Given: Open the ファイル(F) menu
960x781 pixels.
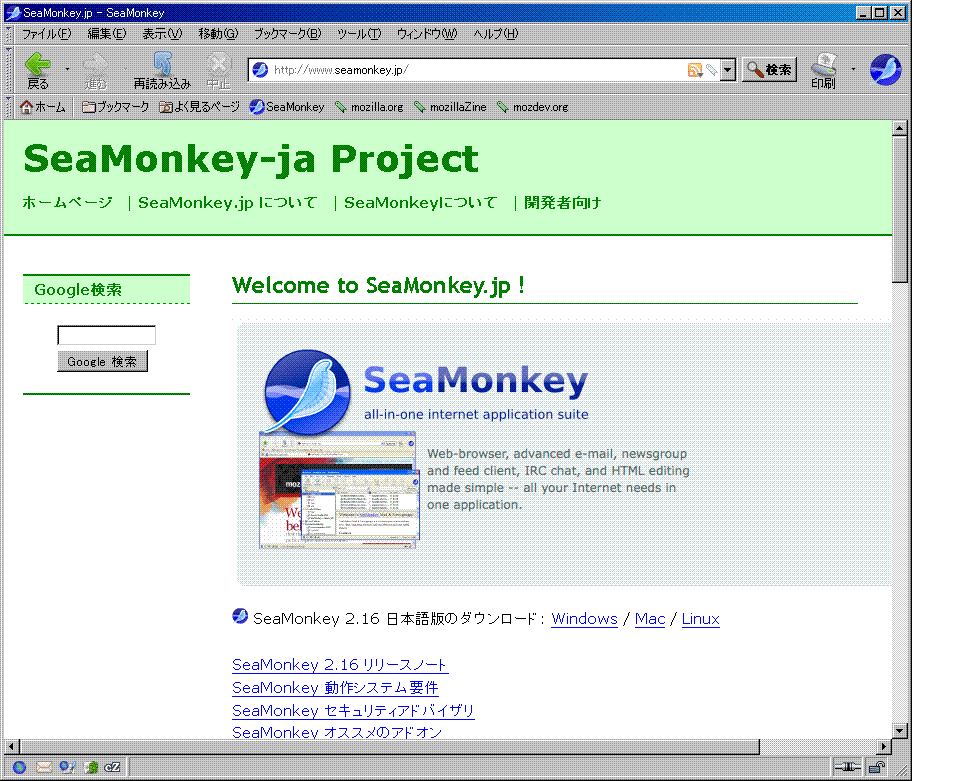Looking at the screenshot, I should click(47, 34).
